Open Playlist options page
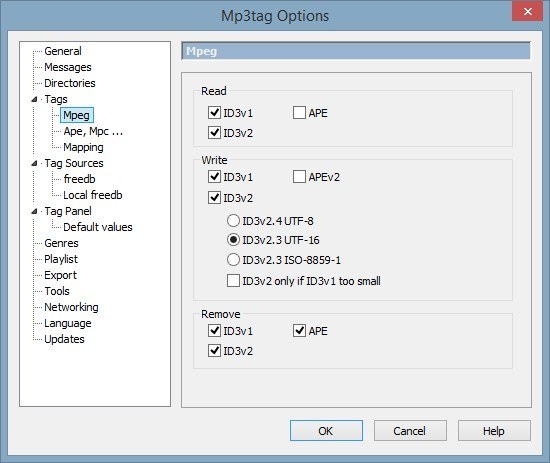This screenshot has width=550, height=463. 61,259
